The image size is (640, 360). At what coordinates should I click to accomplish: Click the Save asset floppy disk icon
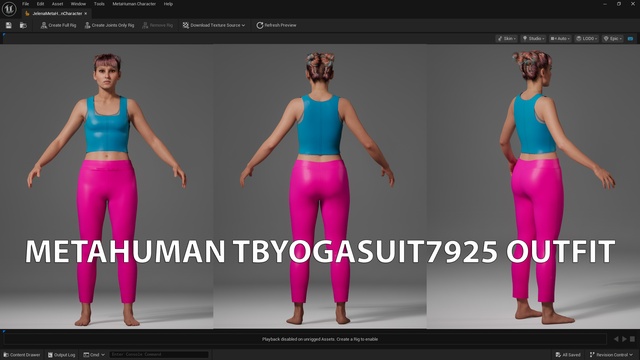[x=9, y=25]
